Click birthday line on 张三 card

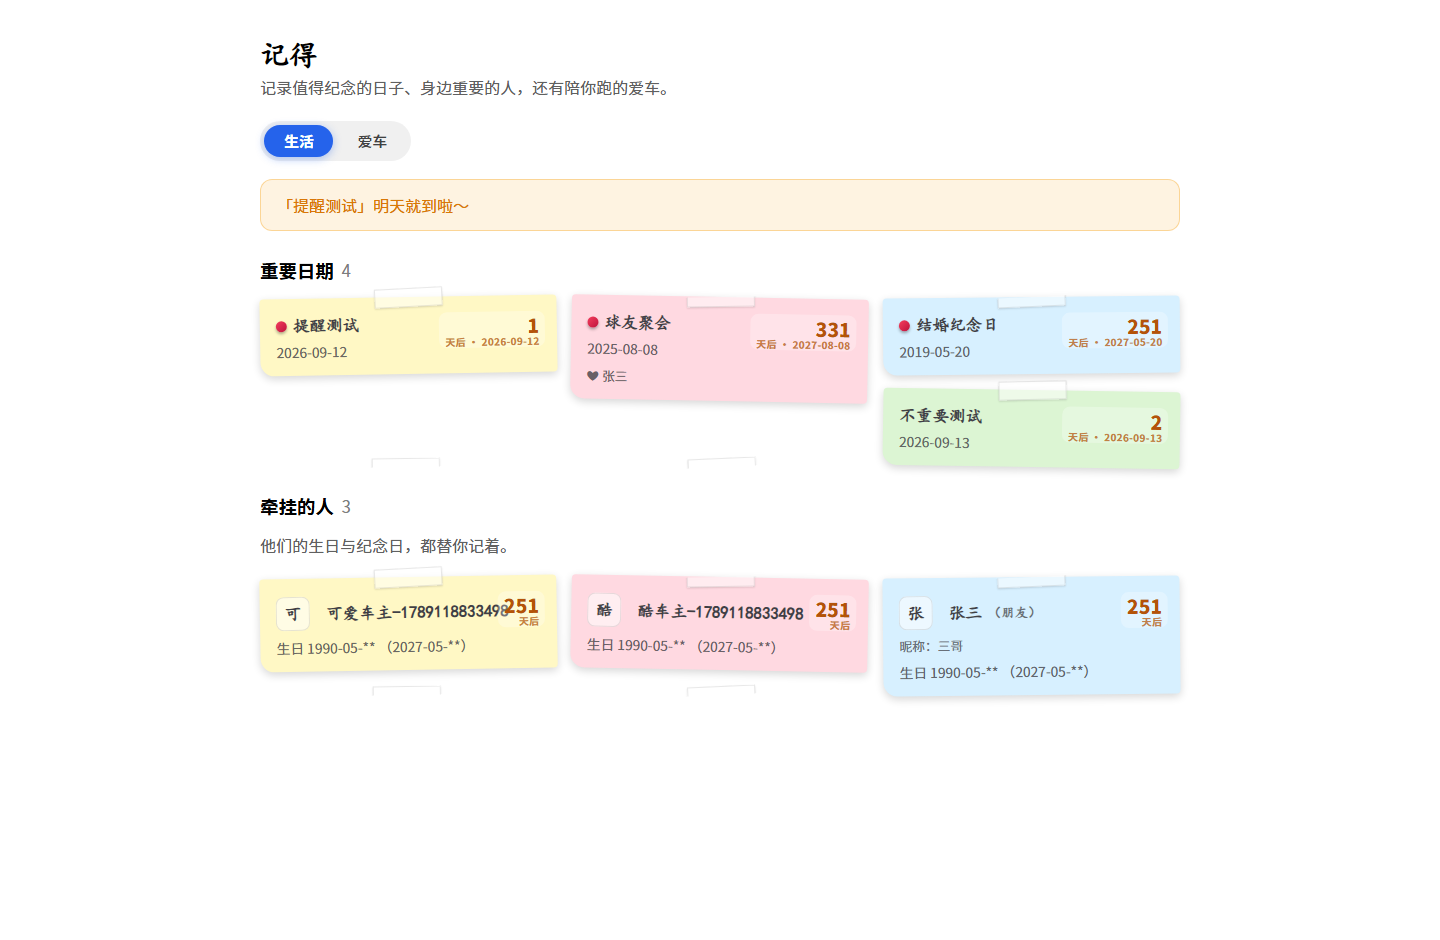994,672
